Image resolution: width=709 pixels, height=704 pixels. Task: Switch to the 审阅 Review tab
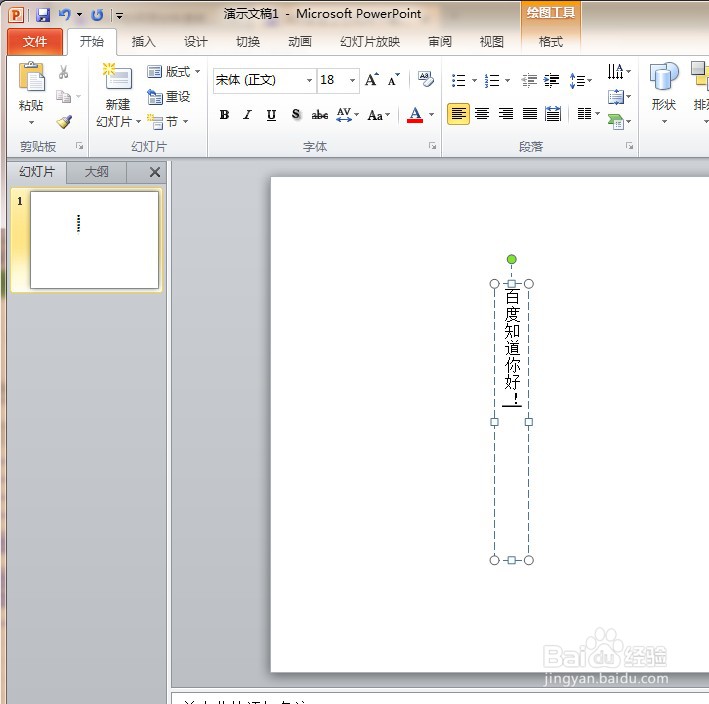coord(440,42)
